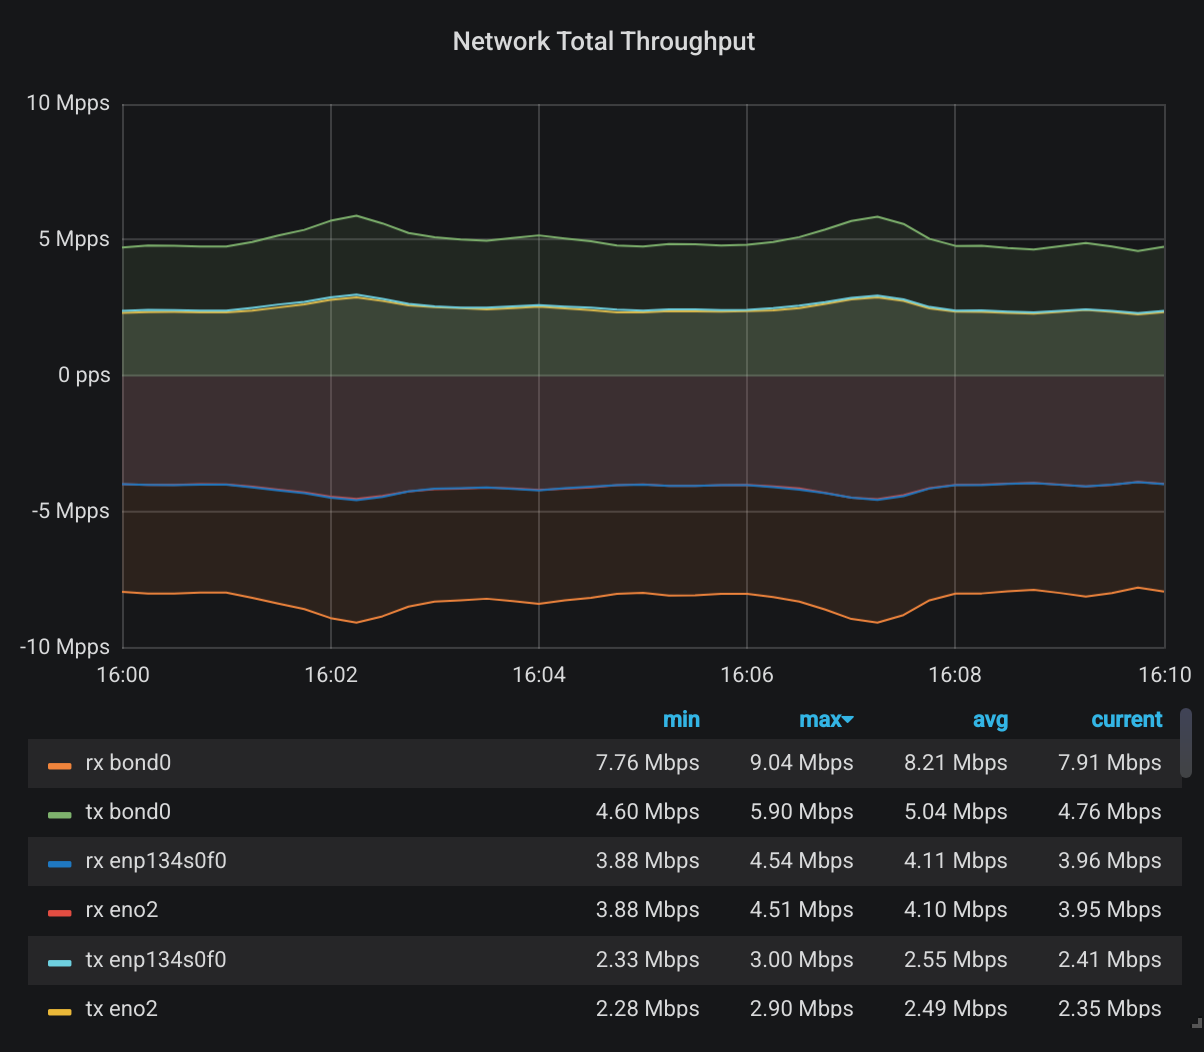Image resolution: width=1204 pixels, height=1052 pixels.
Task: Select tx enp134s0f0 avg value 2.55 Mbps
Action: click(x=956, y=960)
